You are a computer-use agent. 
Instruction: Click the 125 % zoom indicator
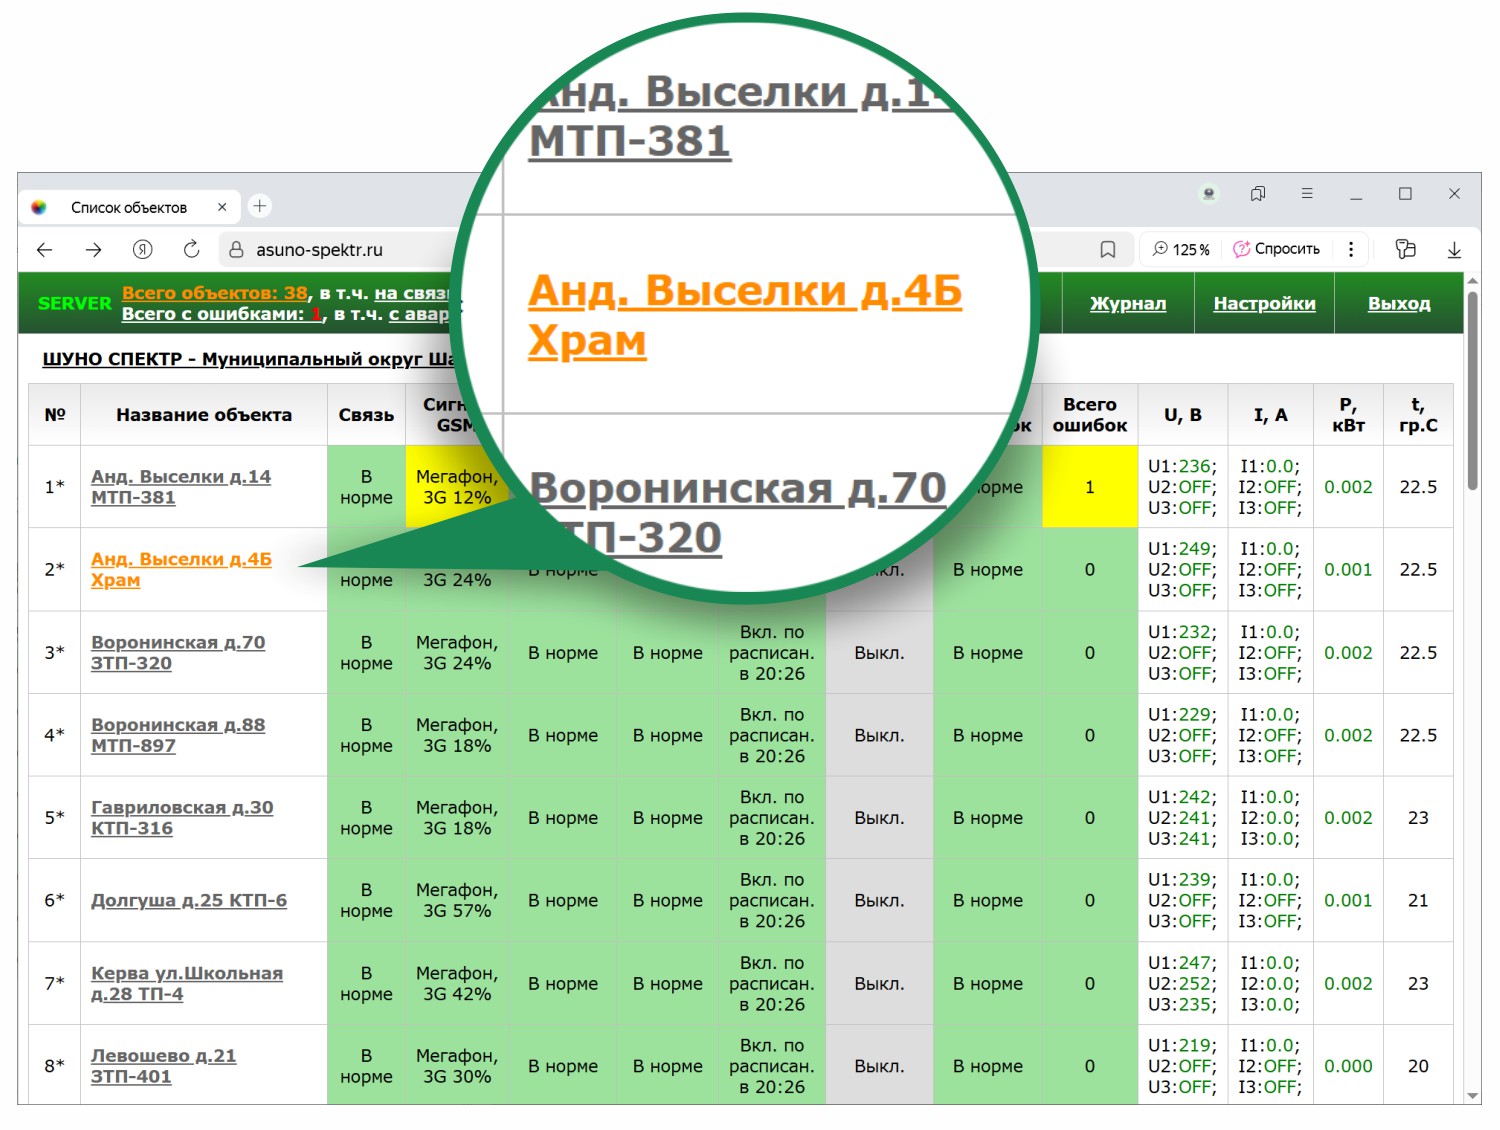point(1181,250)
